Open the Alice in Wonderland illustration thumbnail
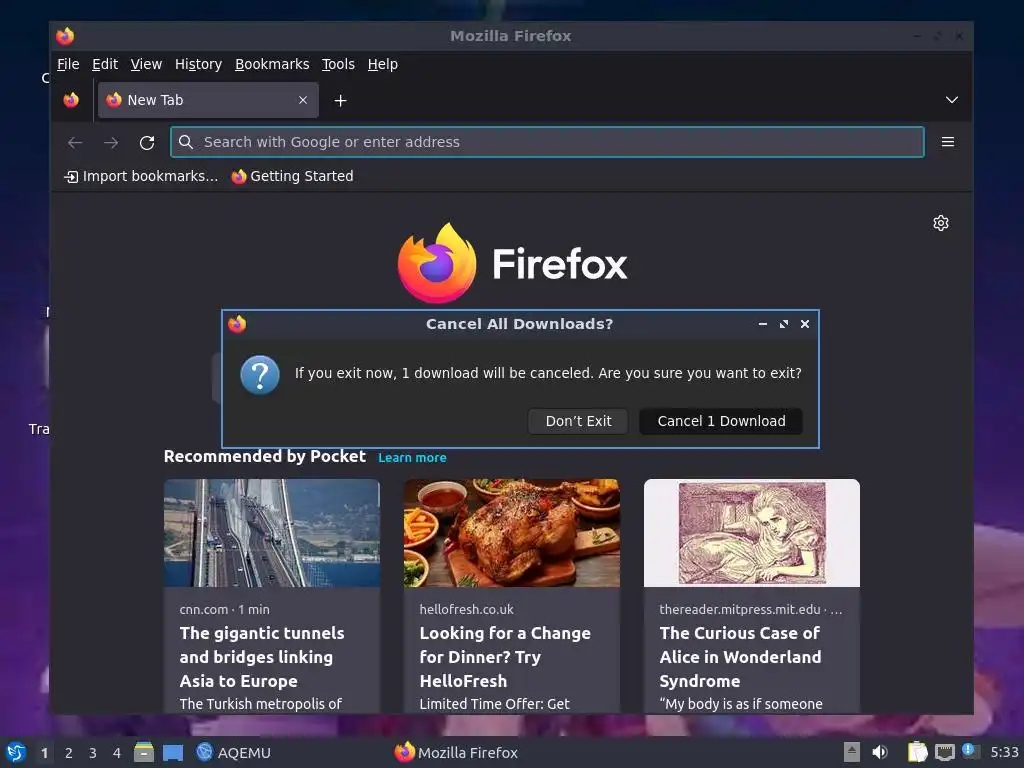Image resolution: width=1024 pixels, height=768 pixels. (x=752, y=533)
